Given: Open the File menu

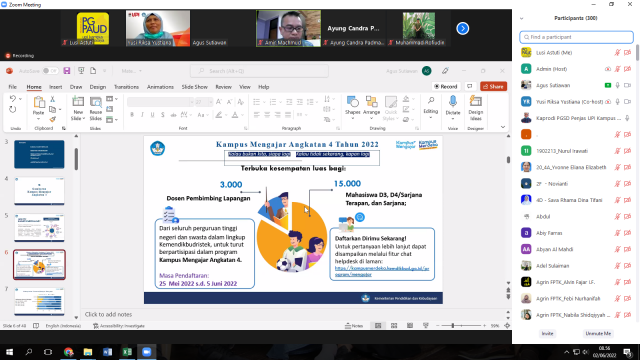Looking at the screenshot, I should 13,87.
